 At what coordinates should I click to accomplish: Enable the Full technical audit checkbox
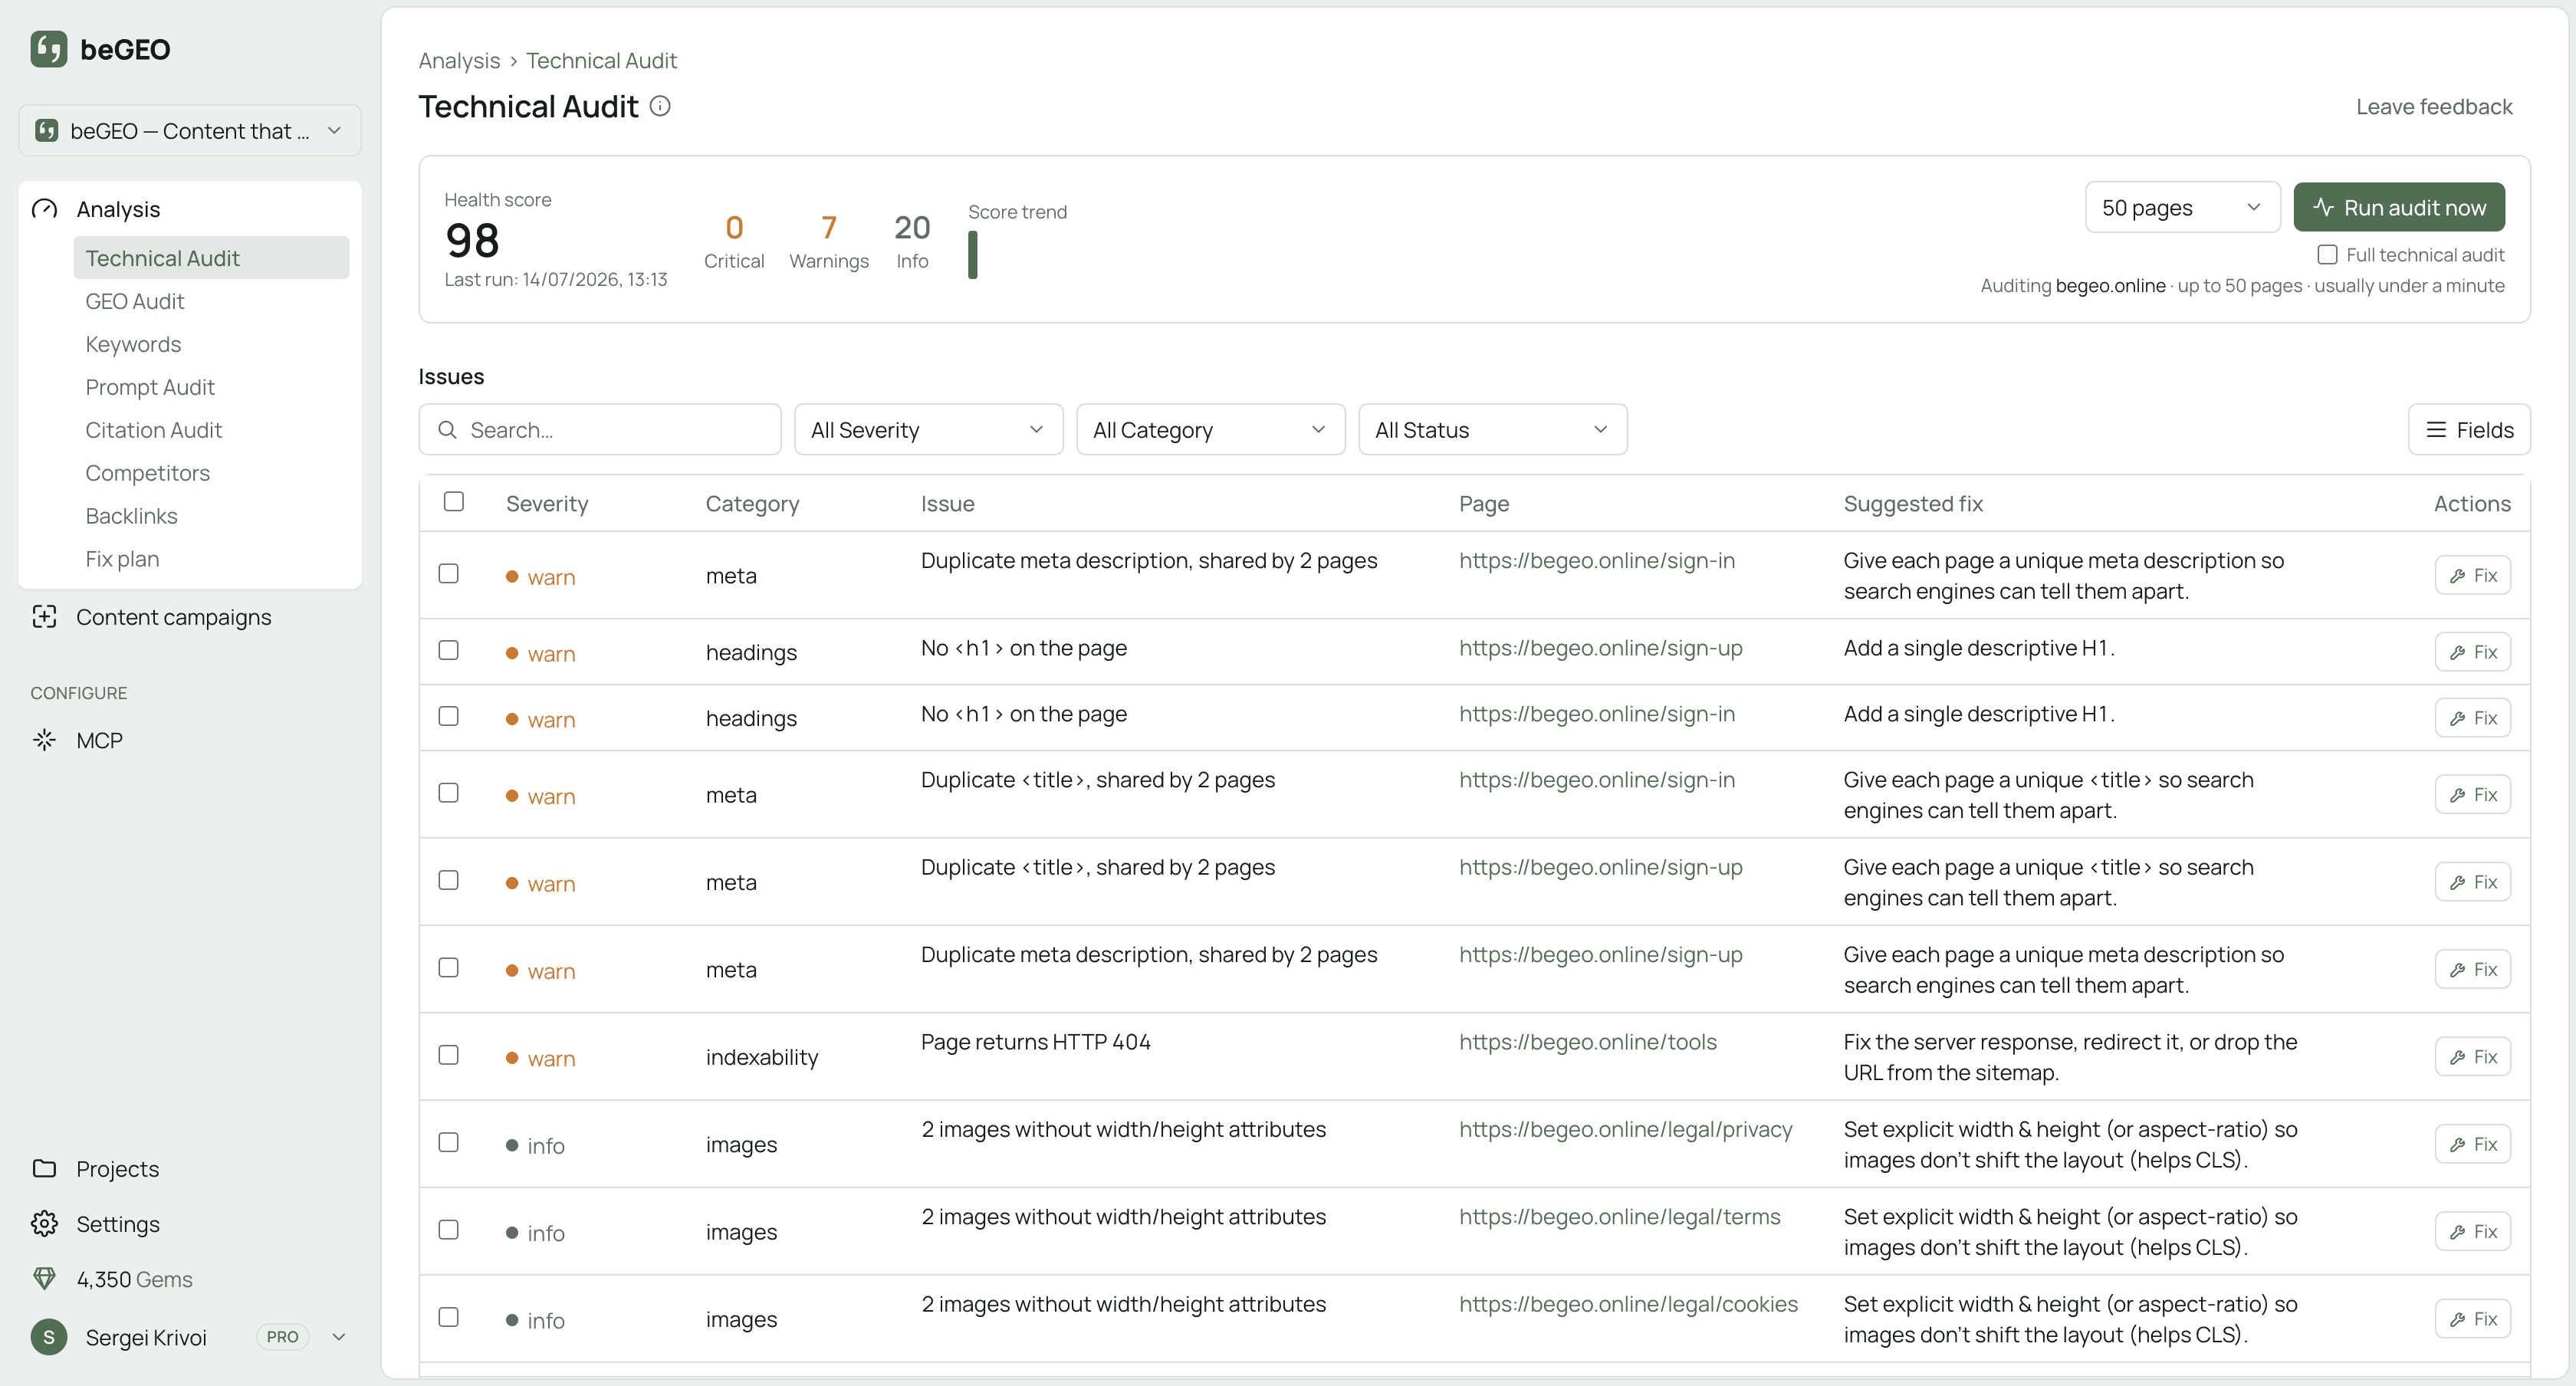[x=2327, y=254]
